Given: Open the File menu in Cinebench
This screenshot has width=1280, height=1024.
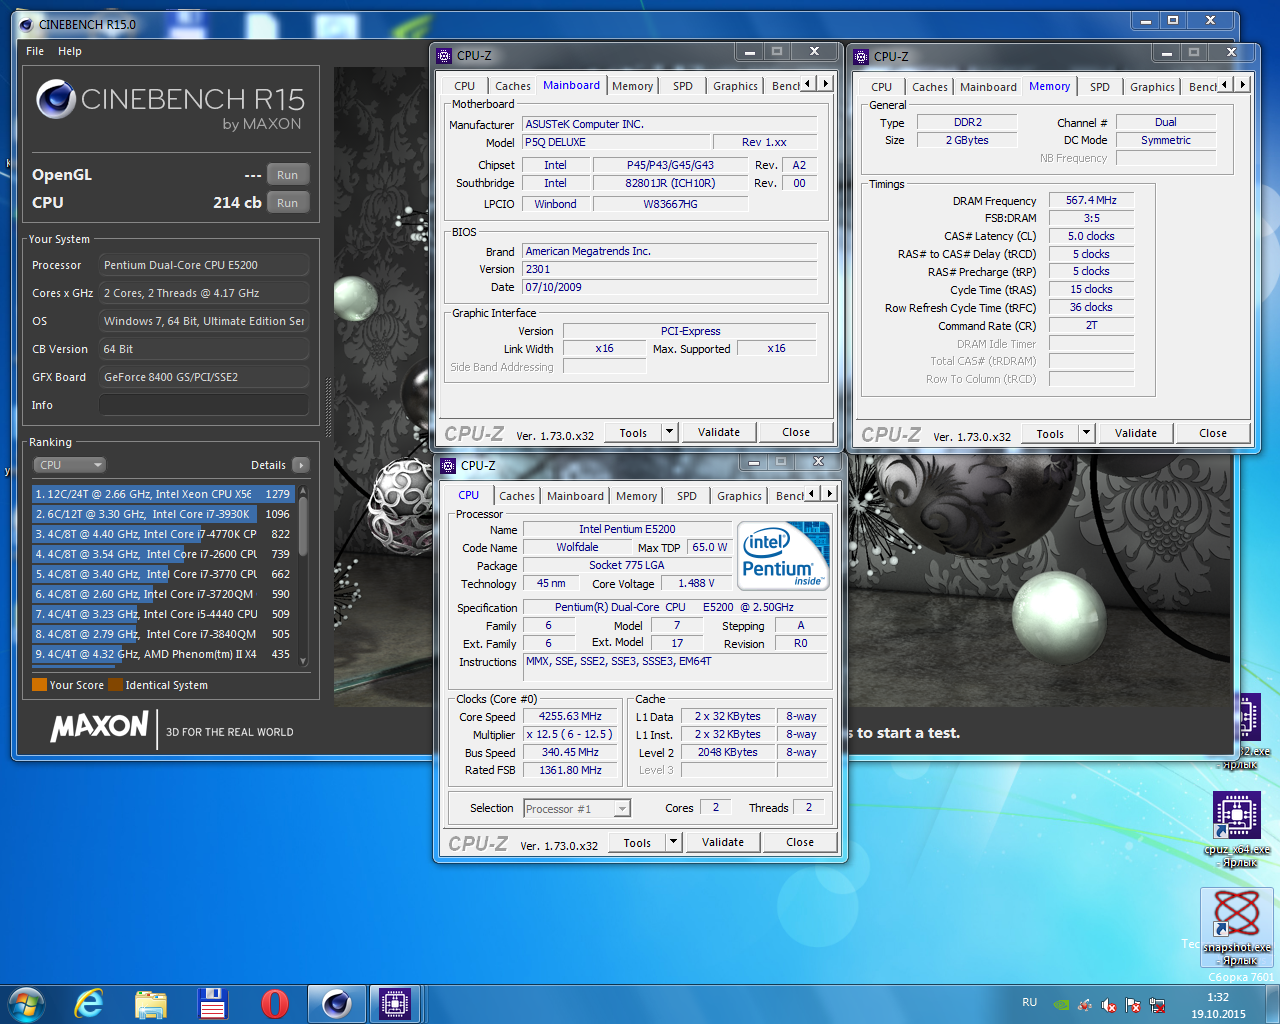Looking at the screenshot, I should tap(35, 51).
